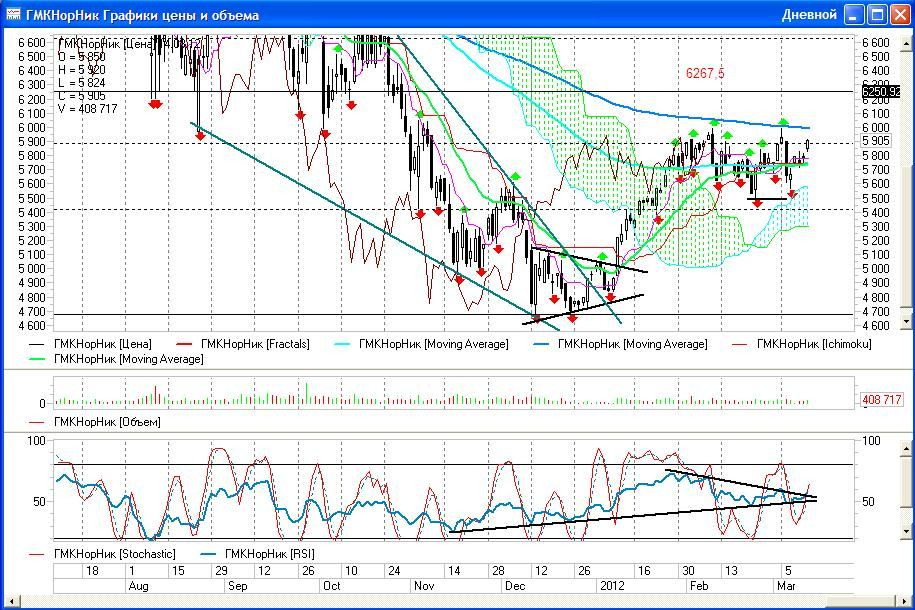Click the boxed 5 905 current price label
The image size is (915, 610).
pyautogui.click(x=876, y=141)
